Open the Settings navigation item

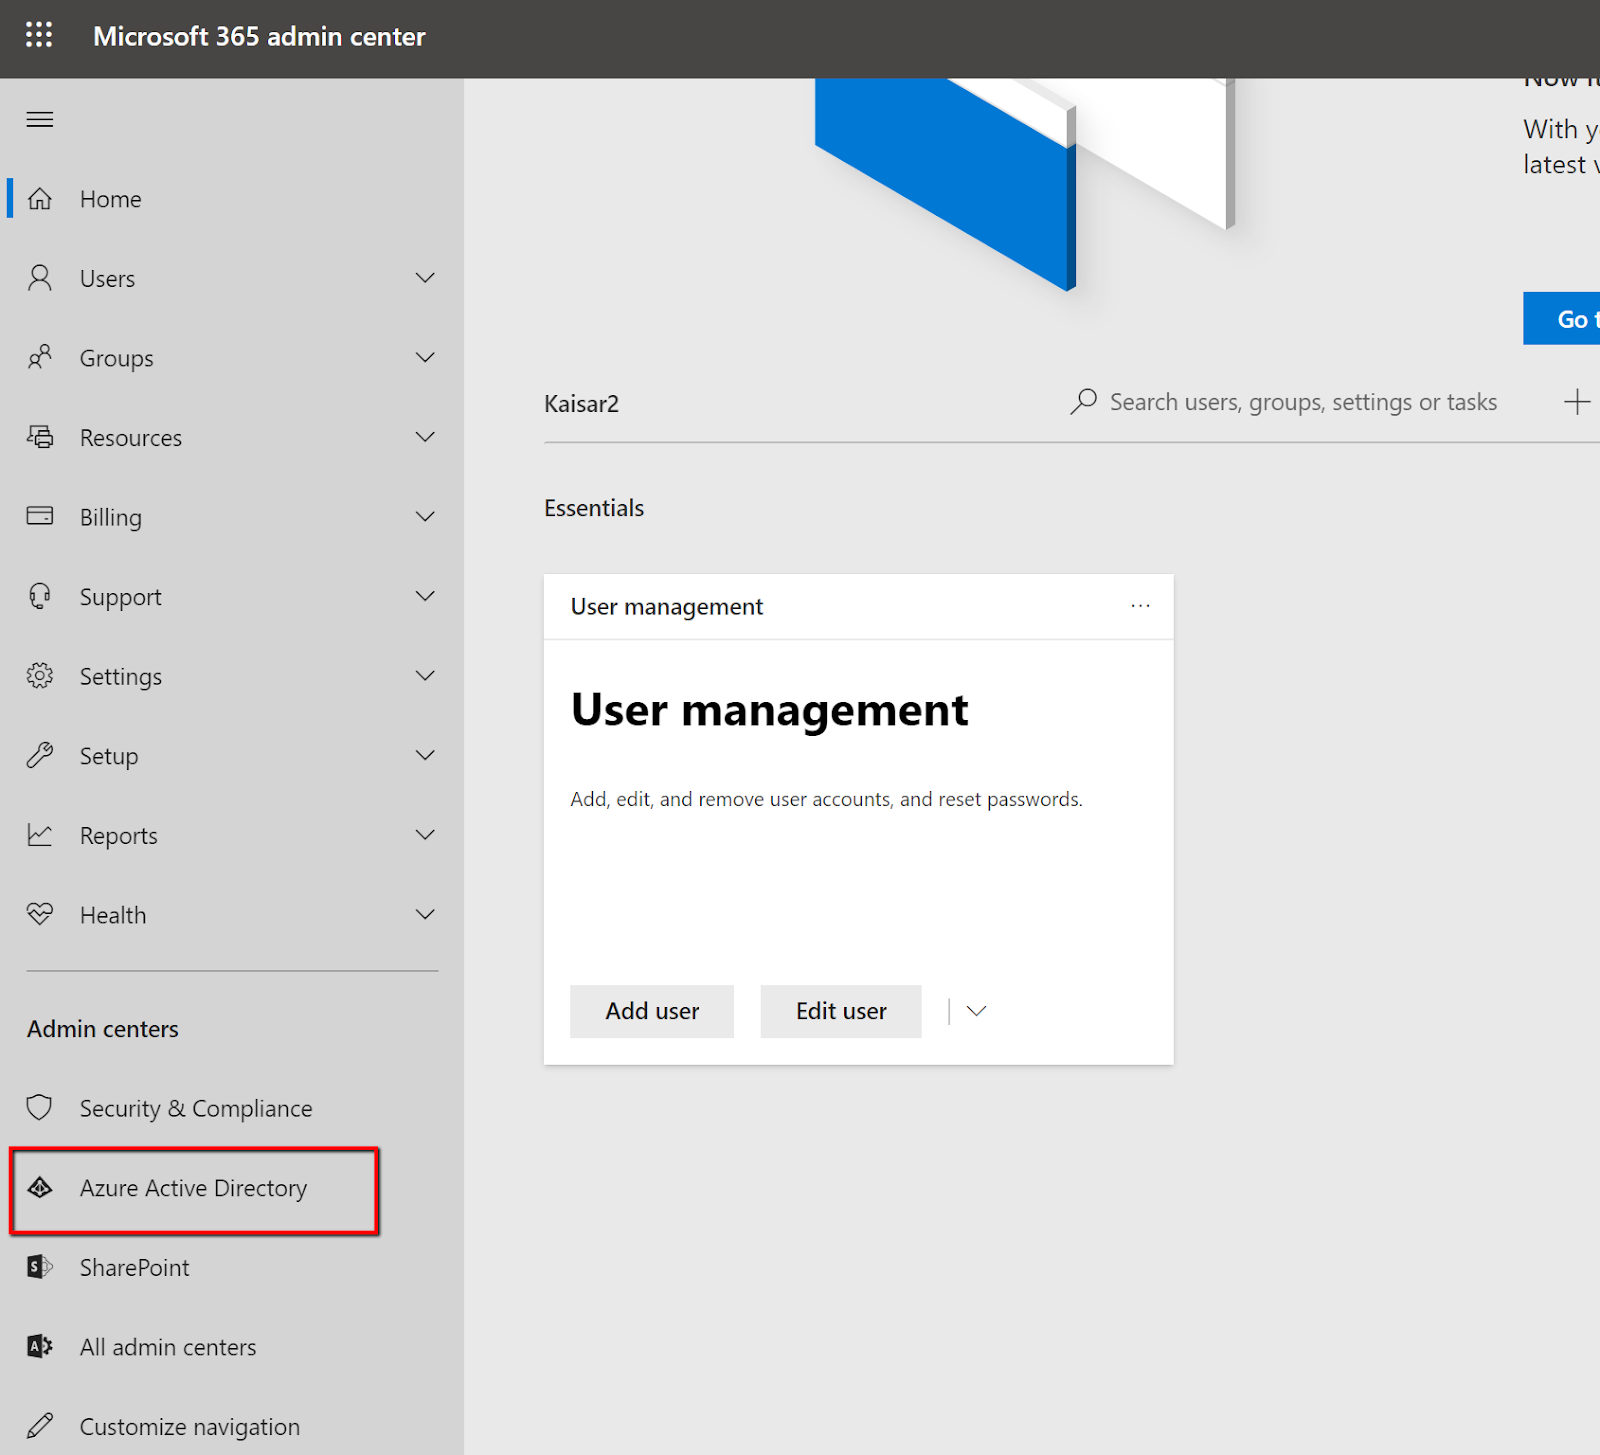[x=232, y=676]
